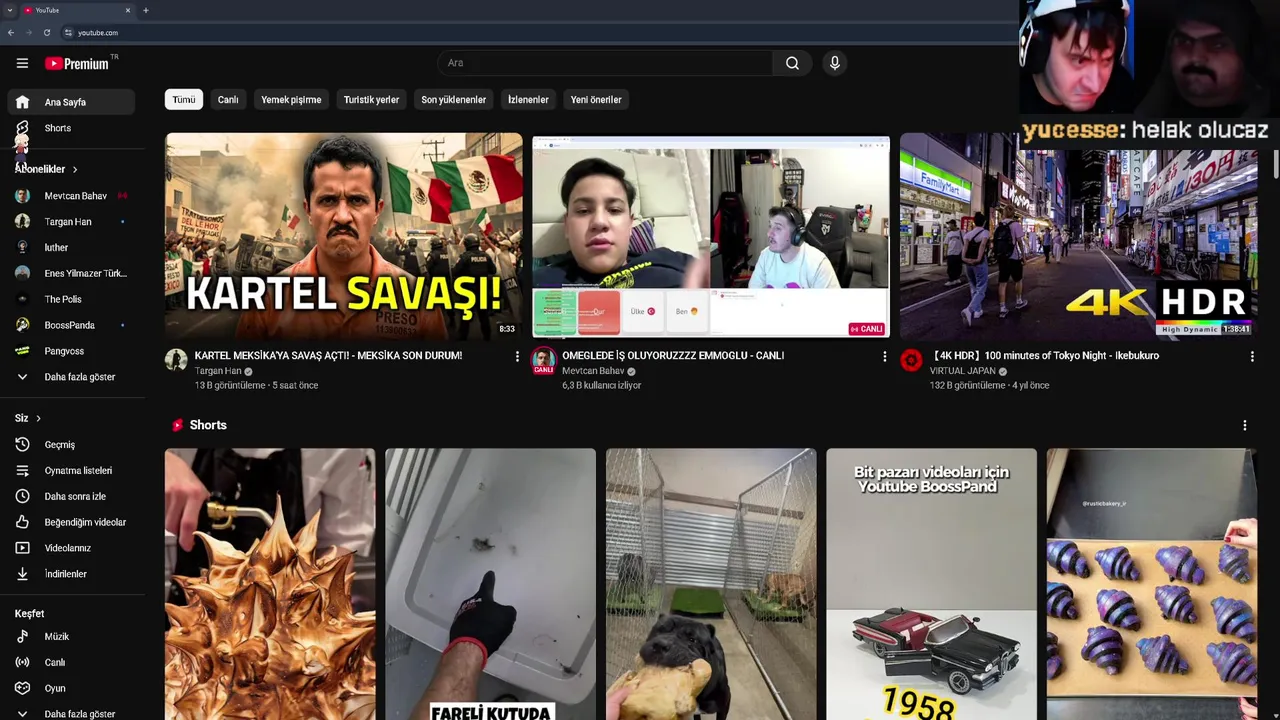Open İndirilenler in the sidebar
The width and height of the screenshot is (1280, 720).
70,574
